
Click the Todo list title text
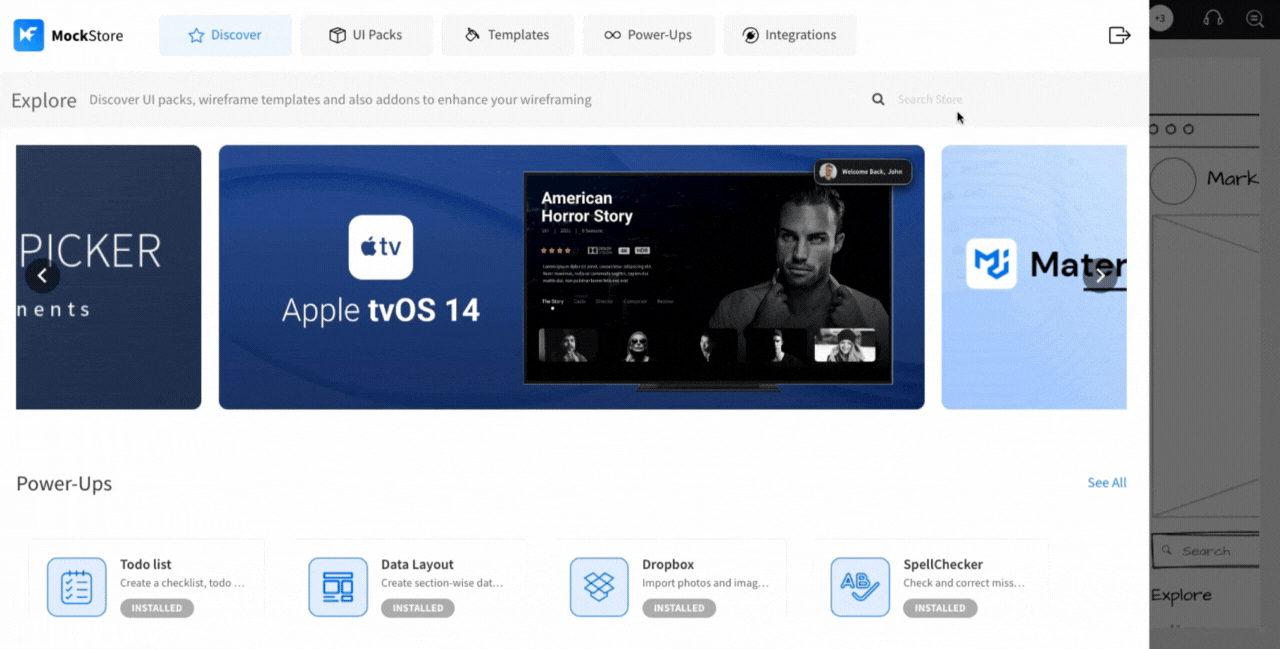coord(146,564)
